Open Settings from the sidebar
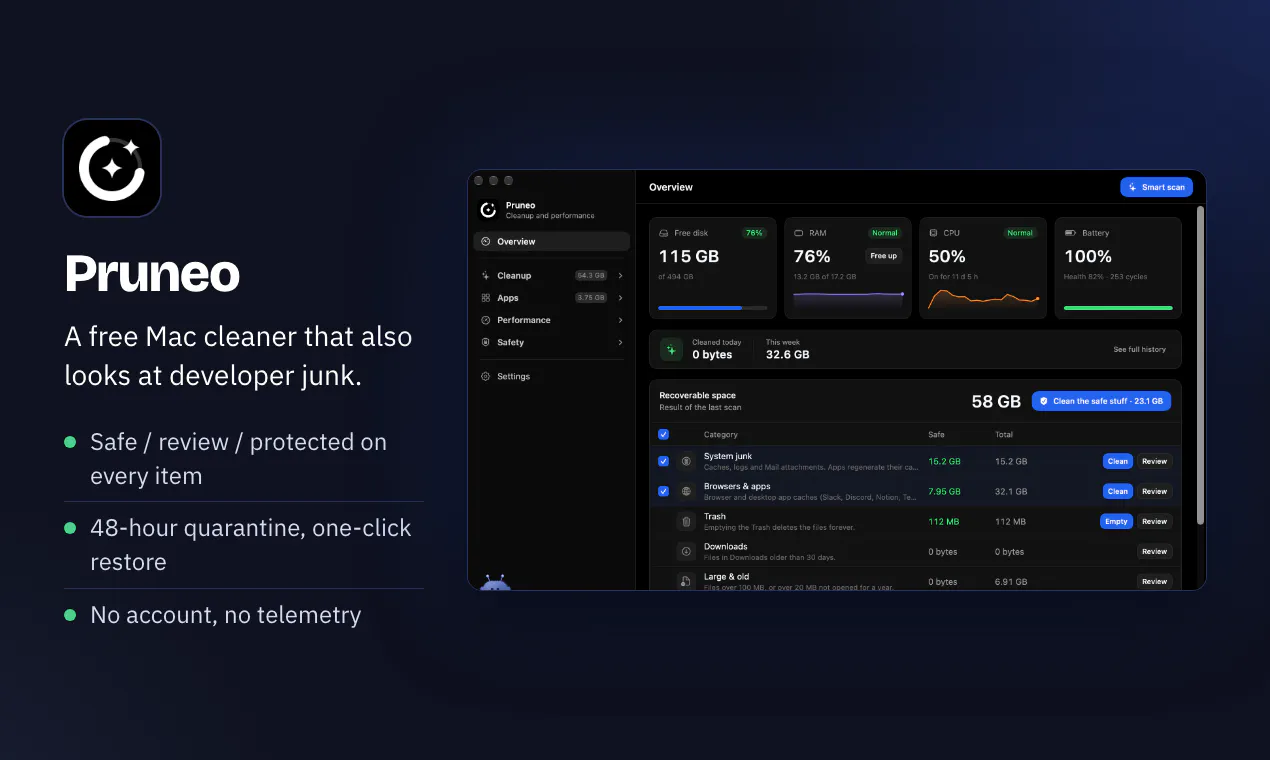1270x760 pixels. 552,377
